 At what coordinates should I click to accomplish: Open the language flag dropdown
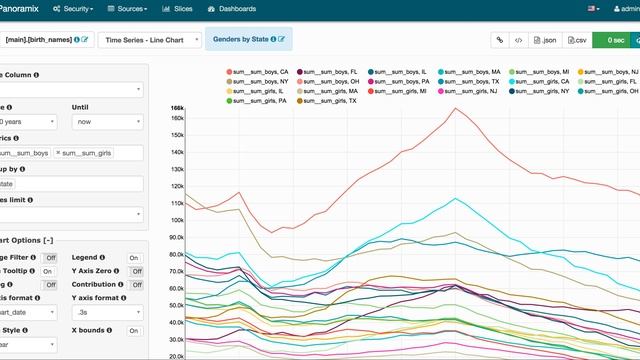point(593,9)
